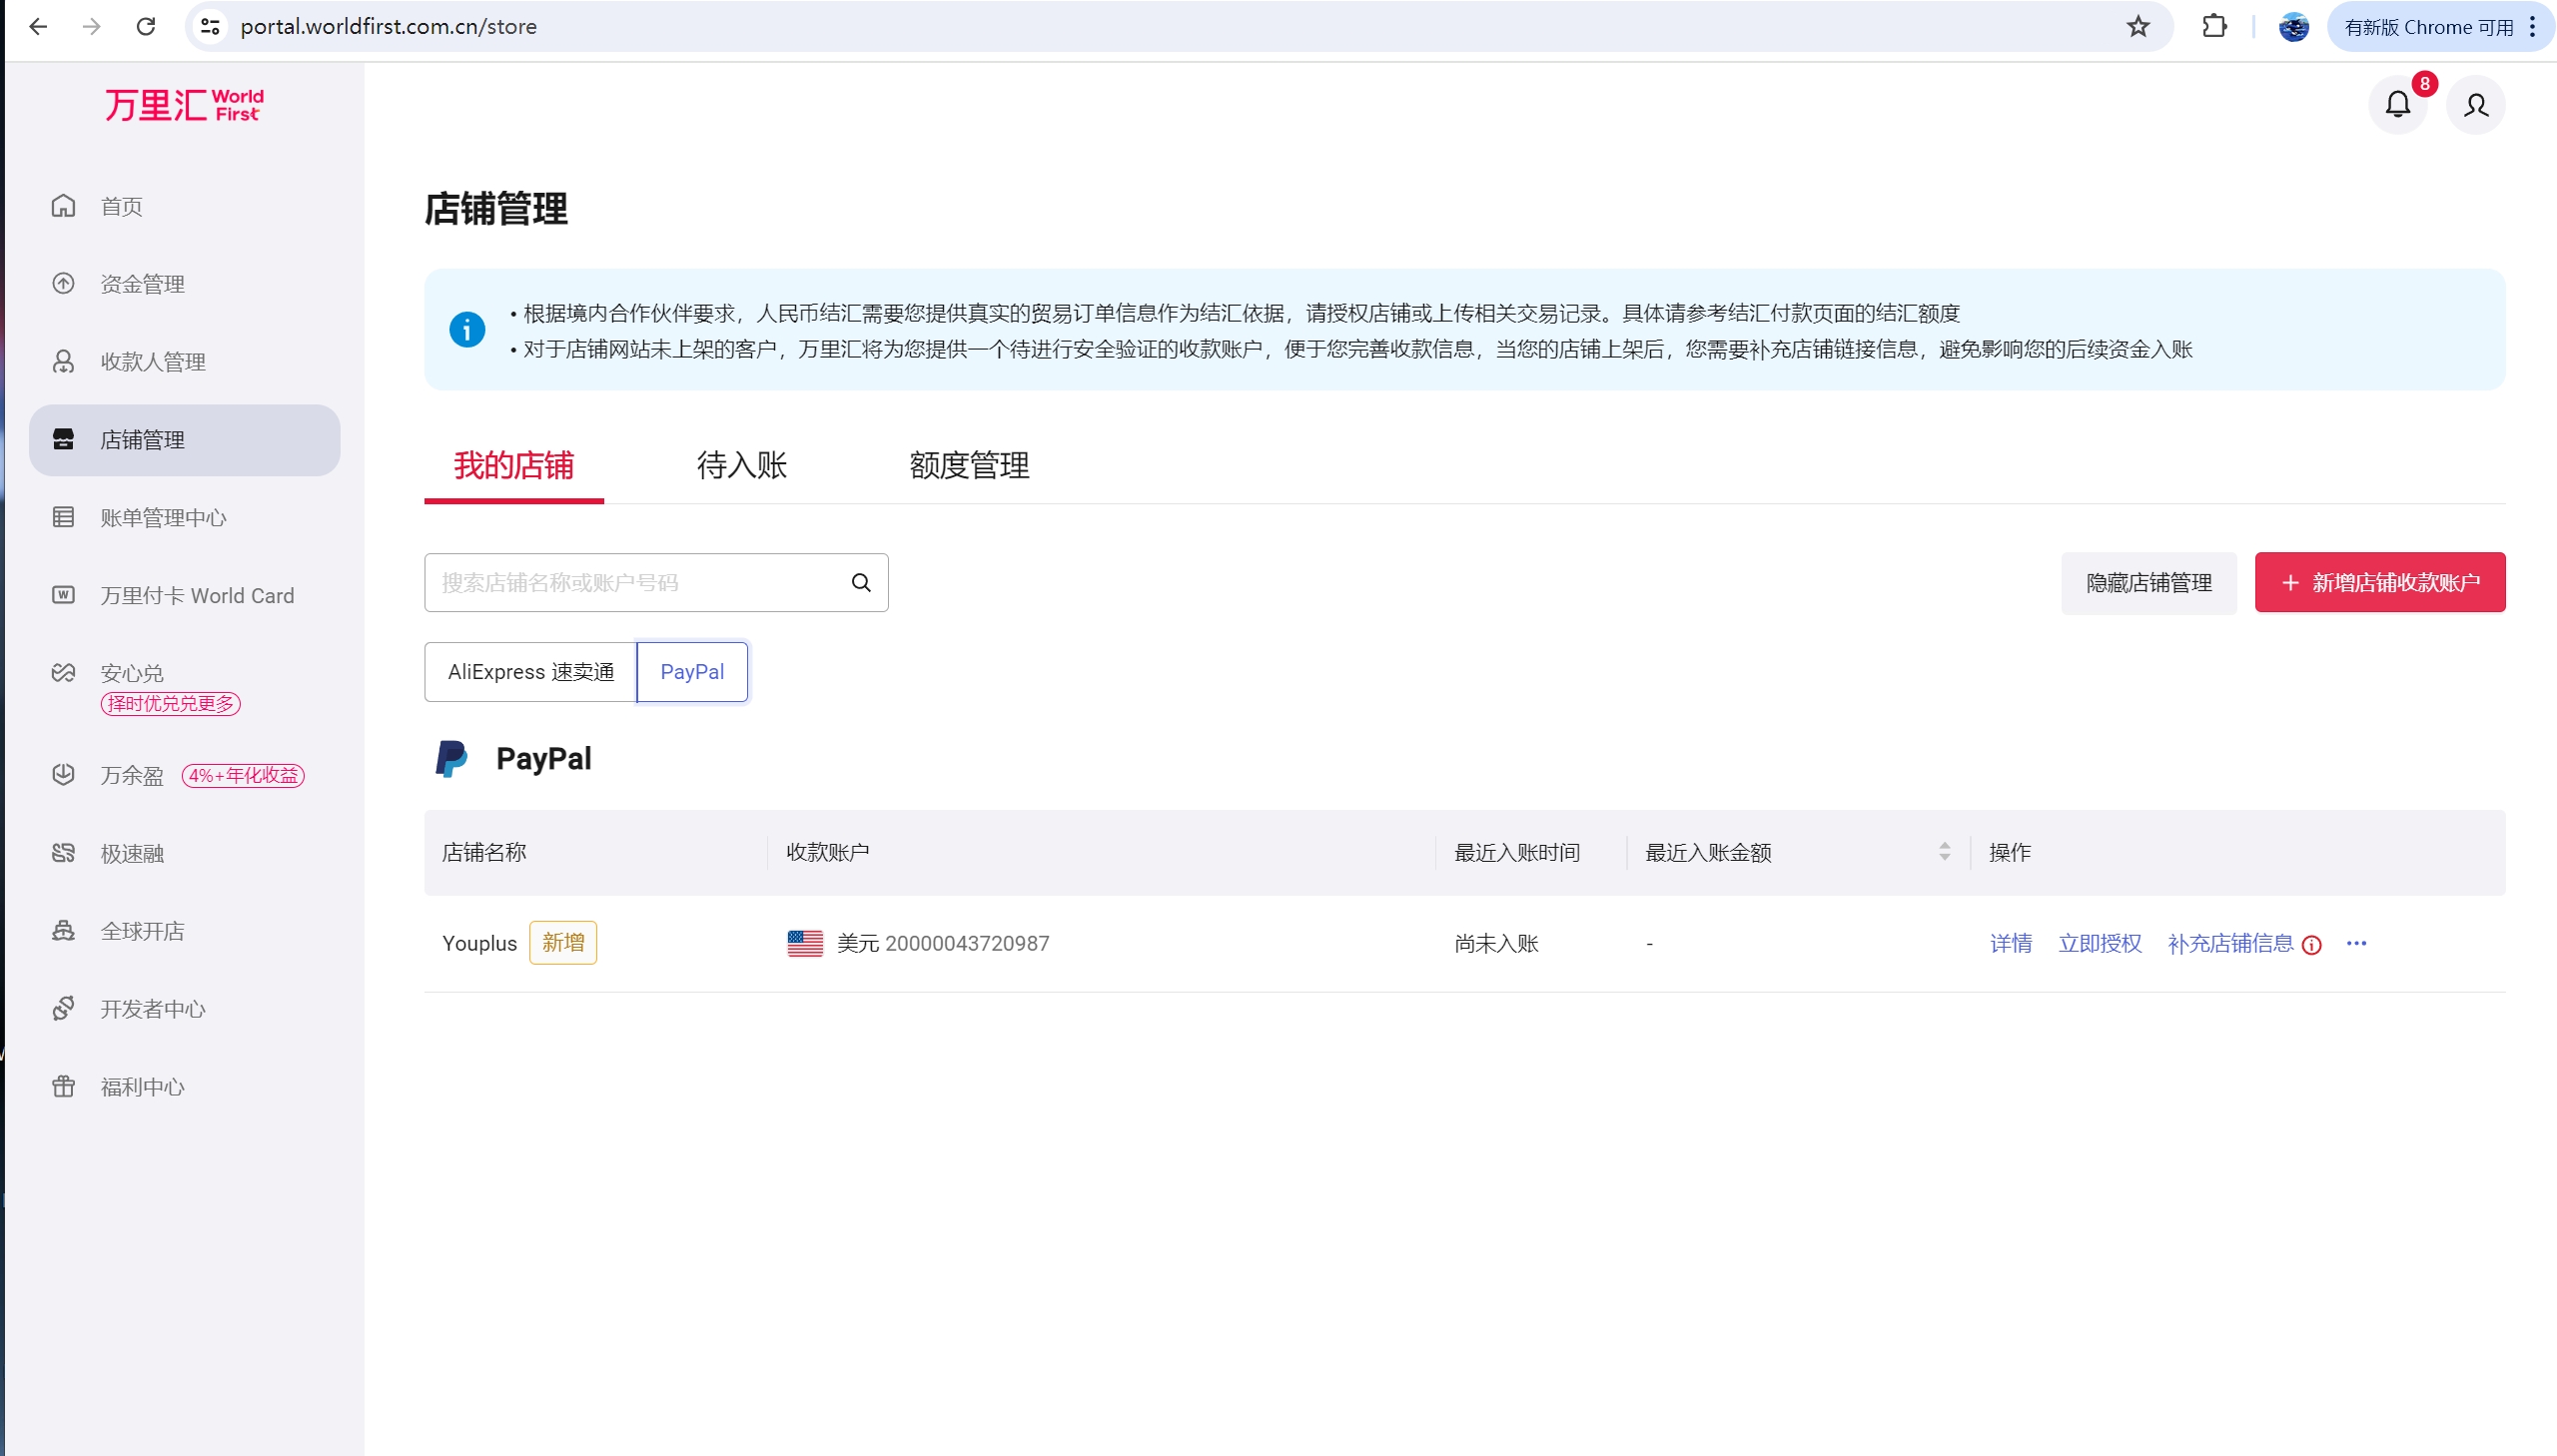Image resolution: width=2557 pixels, height=1456 pixels.
Task: Click the browser forward arrow
Action: point(92,26)
